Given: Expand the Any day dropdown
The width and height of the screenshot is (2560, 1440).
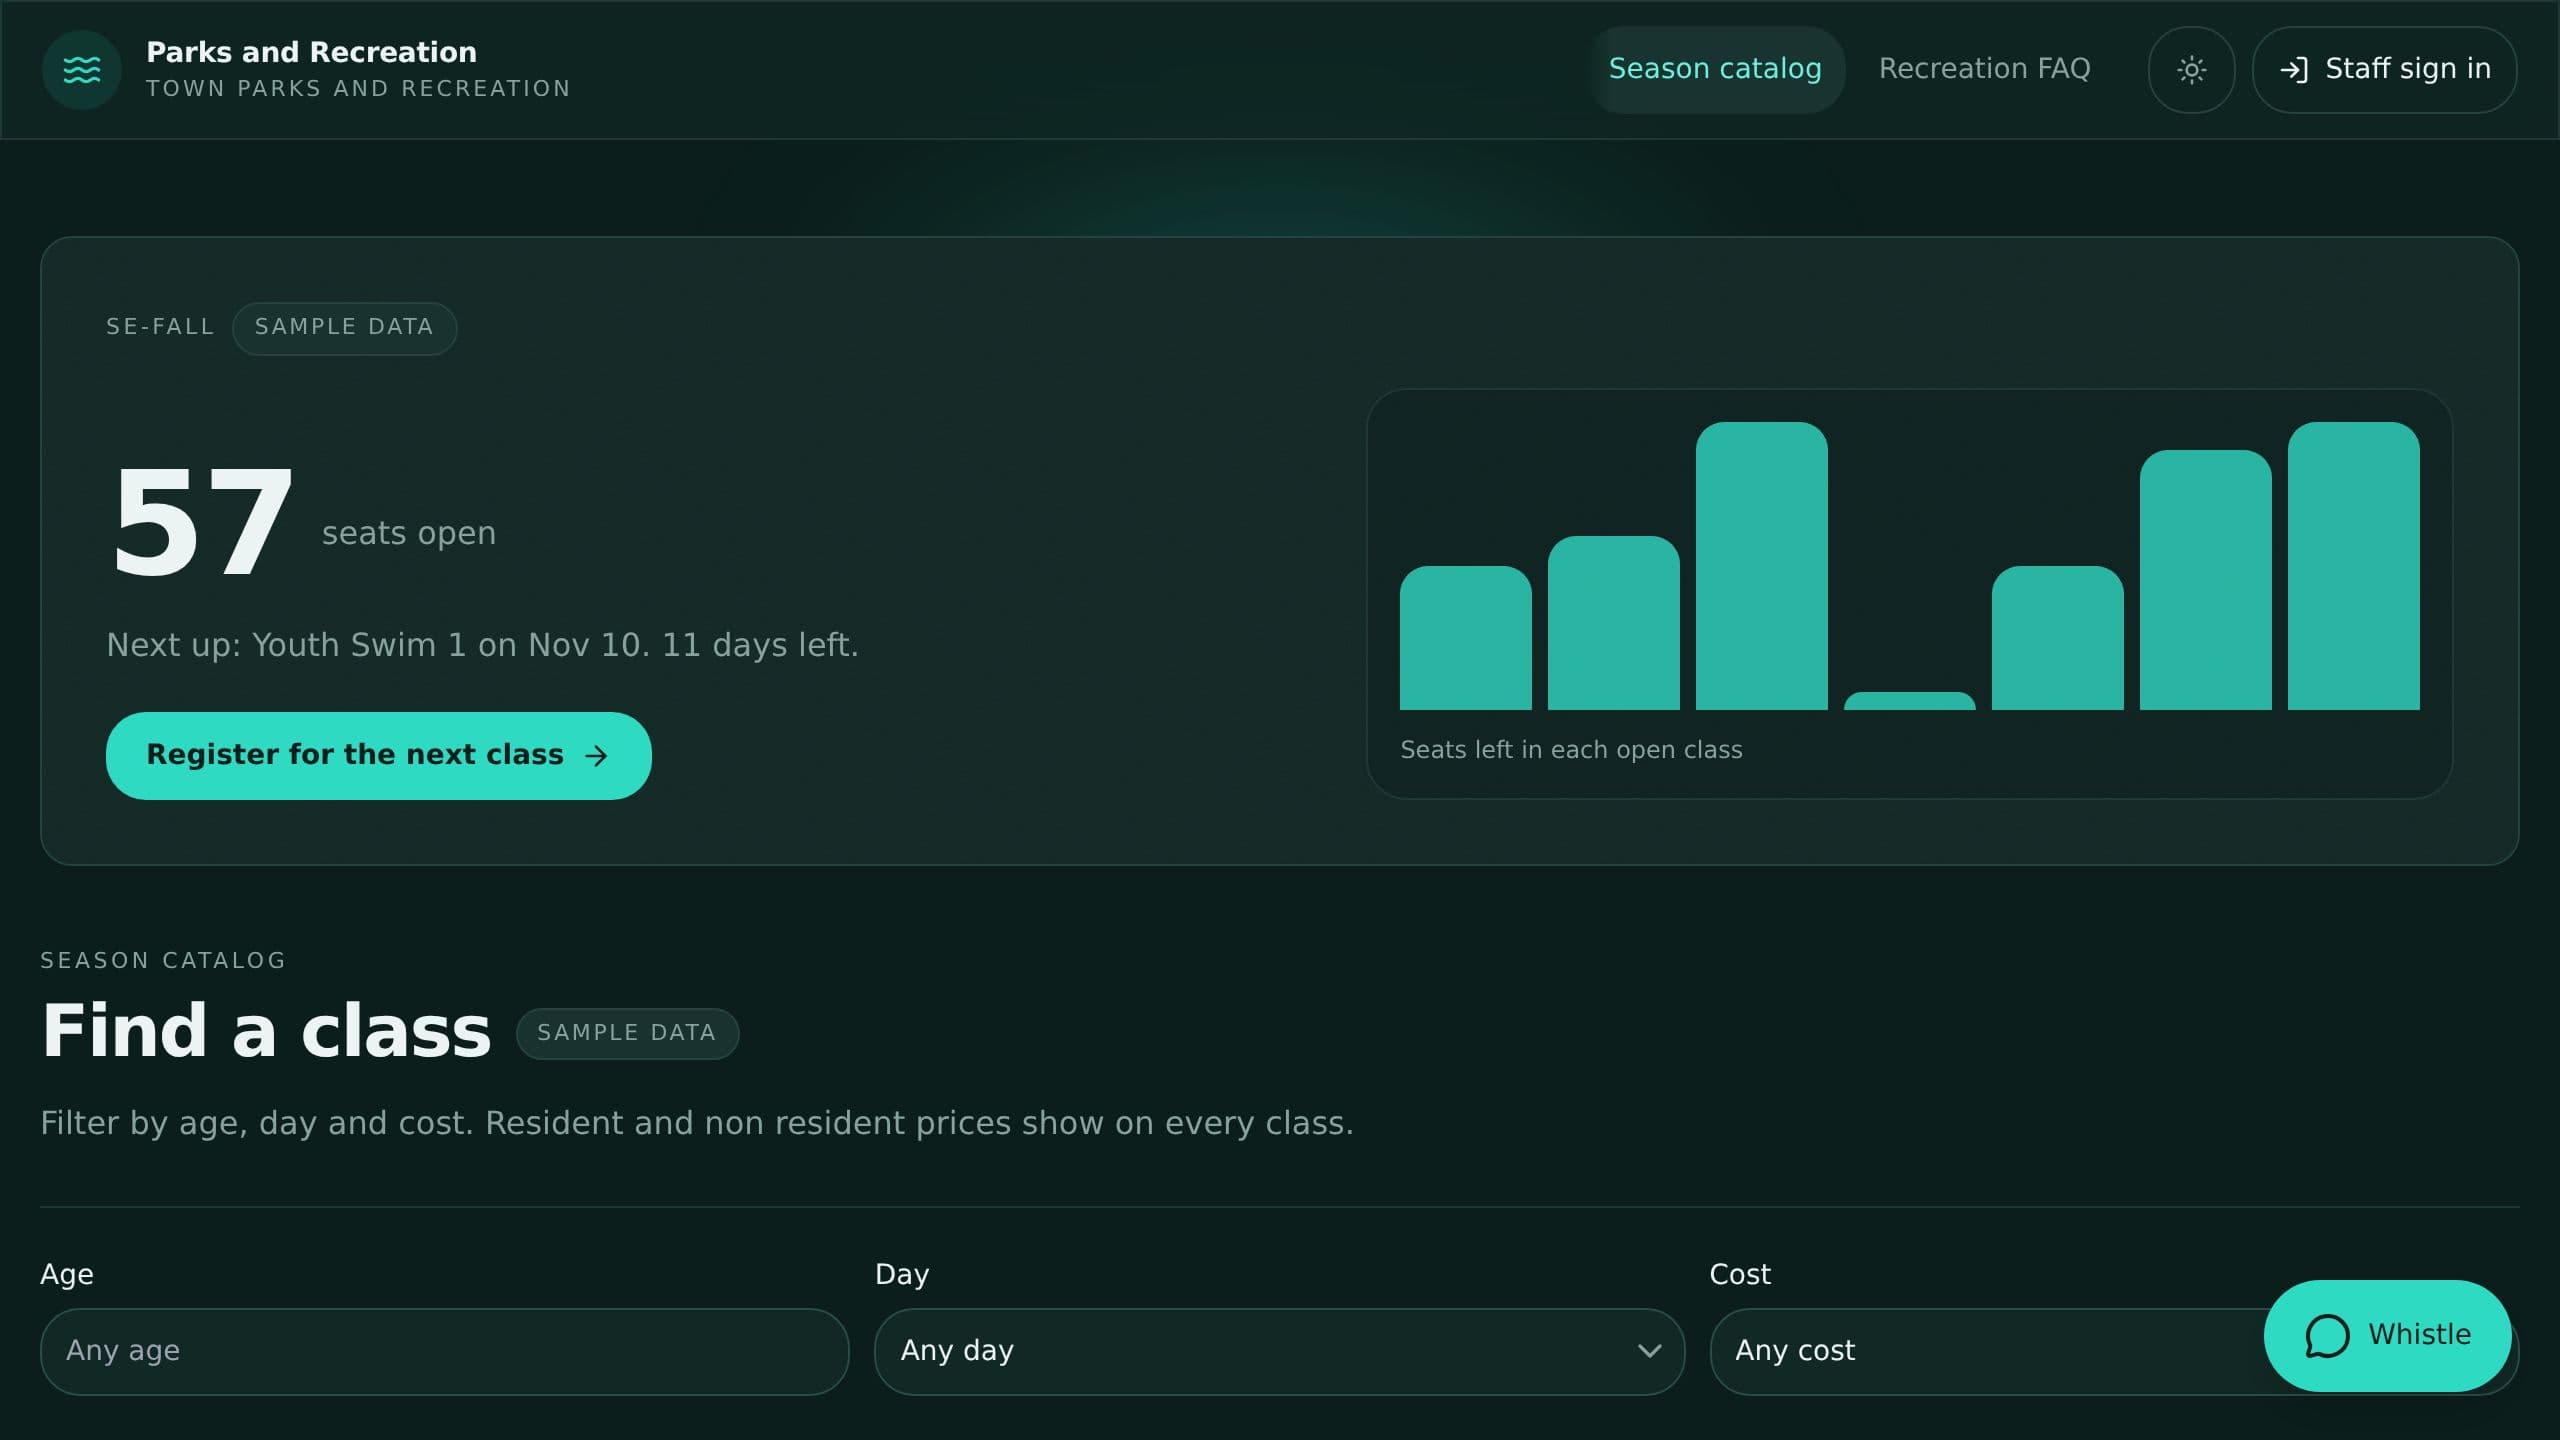Looking at the screenshot, I should (x=1280, y=1352).
